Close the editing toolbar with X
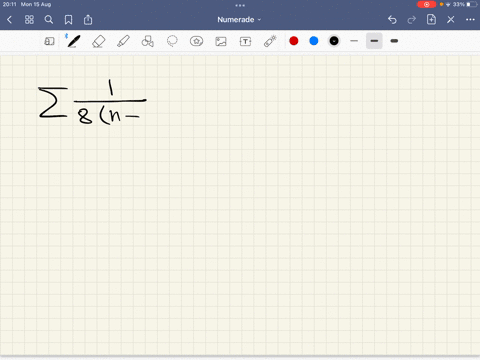This screenshot has width=480, height=360. point(451,20)
